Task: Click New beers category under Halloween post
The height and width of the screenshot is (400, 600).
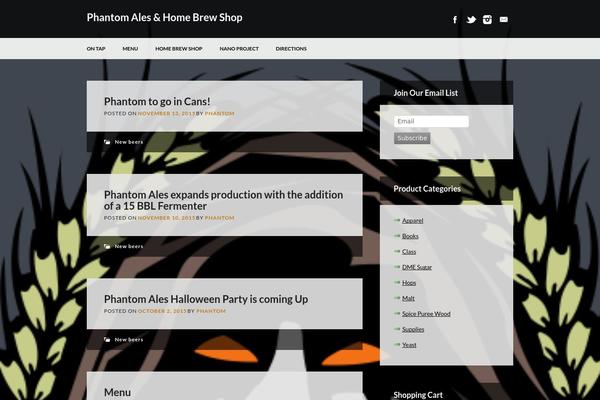Action: point(129,340)
